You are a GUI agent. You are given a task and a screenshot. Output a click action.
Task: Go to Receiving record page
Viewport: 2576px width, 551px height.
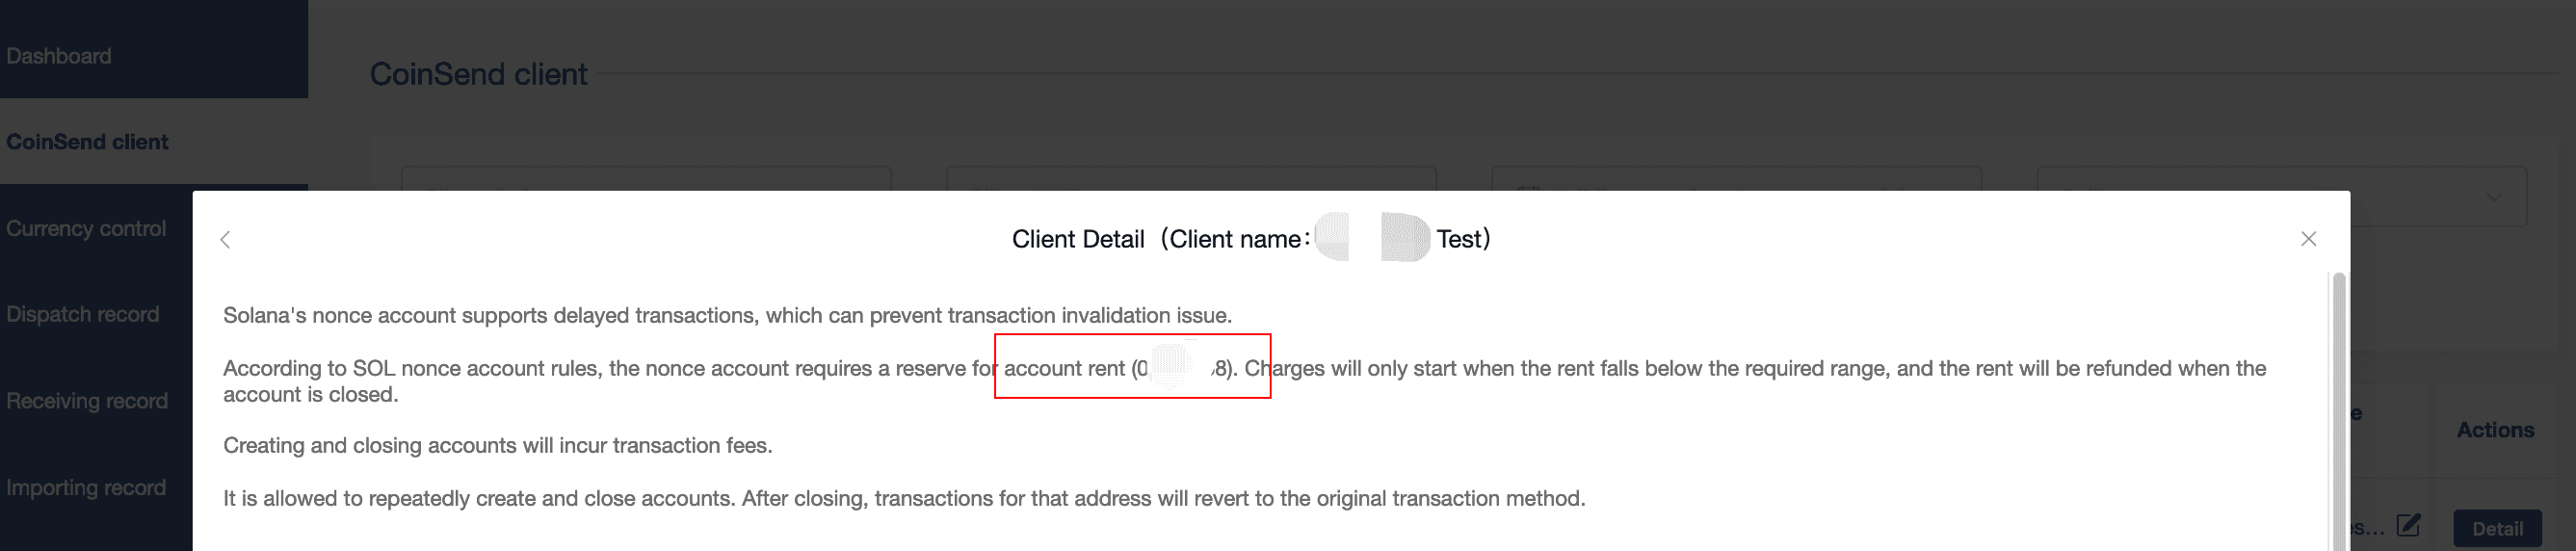(87, 401)
